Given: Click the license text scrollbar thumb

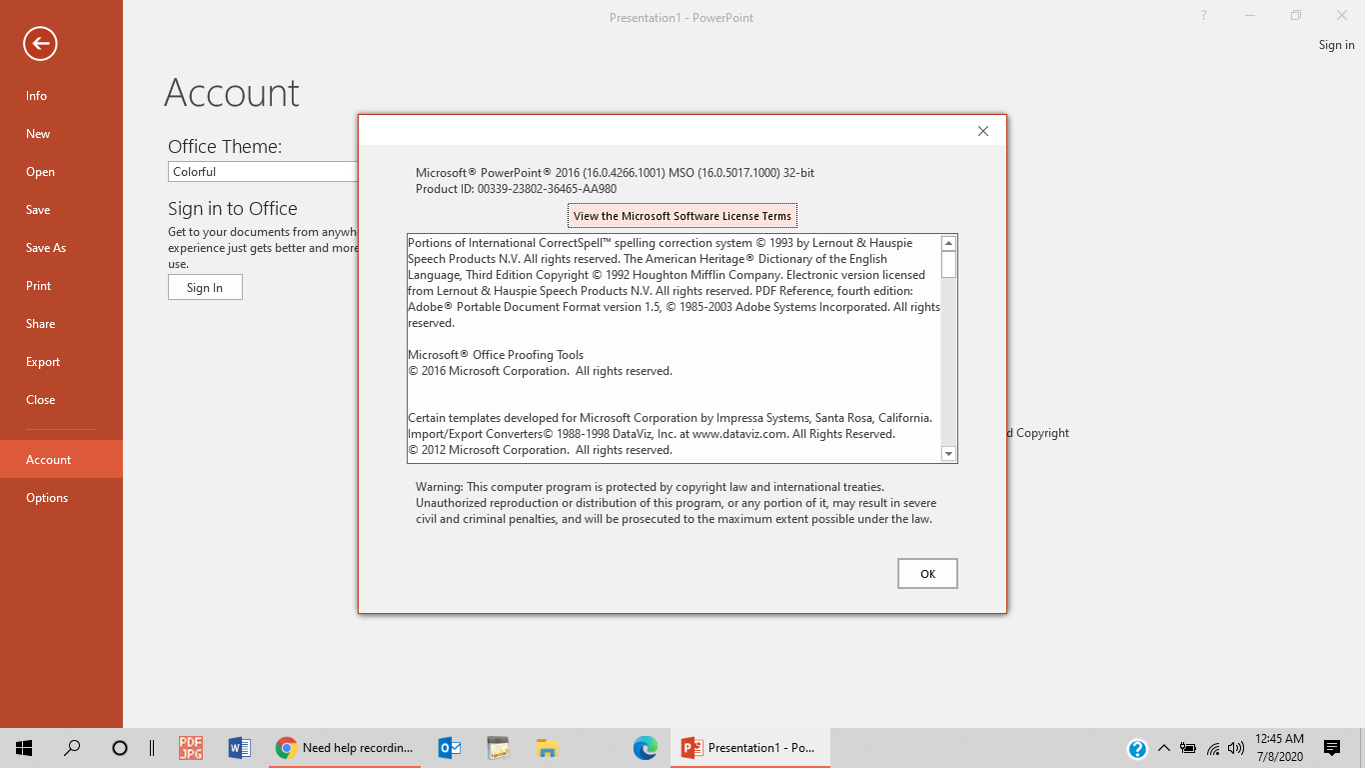Looking at the screenshot, I should click(x=949, y=264).
